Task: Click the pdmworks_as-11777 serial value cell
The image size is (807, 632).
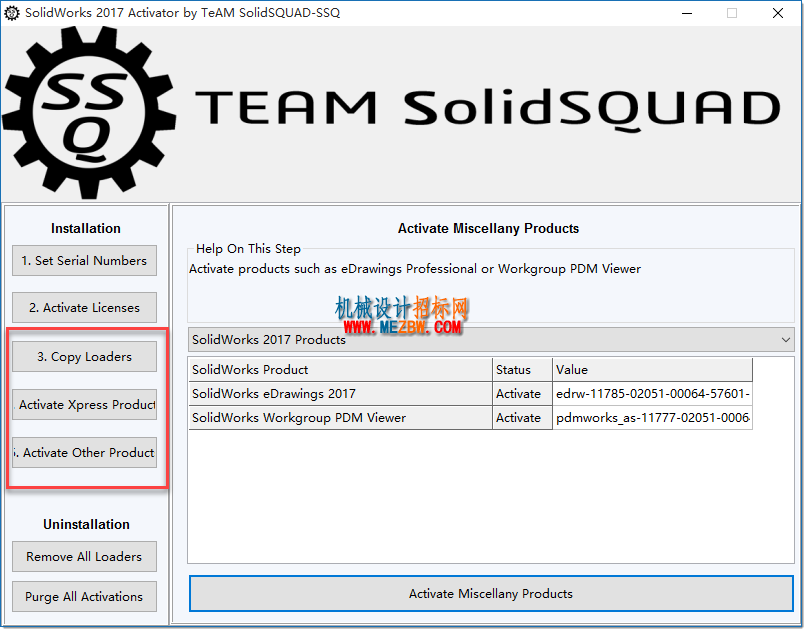Action: [653, 418]
